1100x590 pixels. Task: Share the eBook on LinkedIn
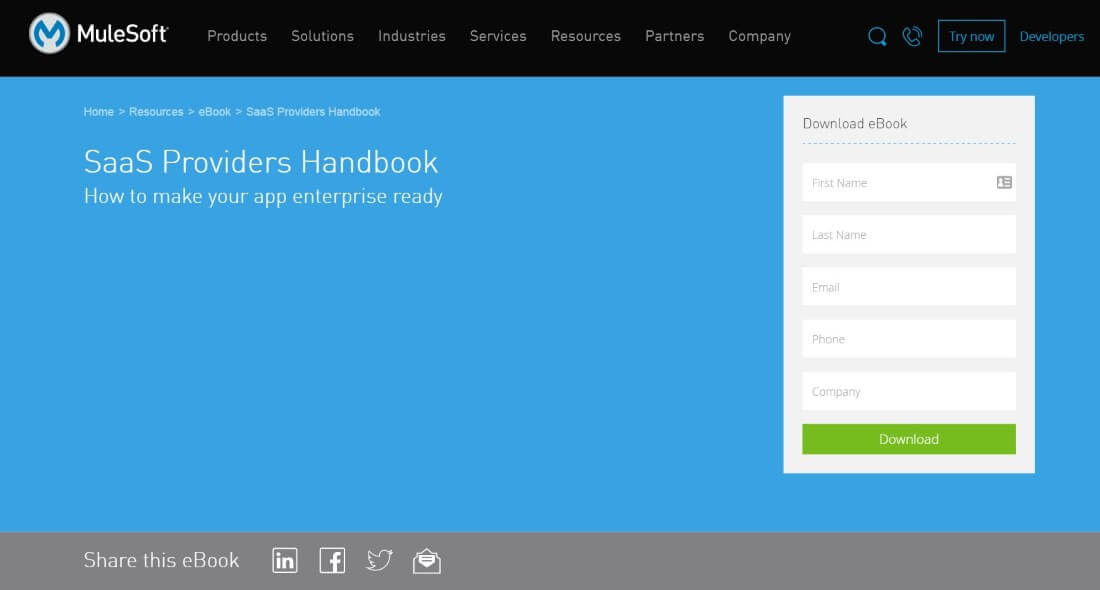pyautogui.click(x=284, y=560)
